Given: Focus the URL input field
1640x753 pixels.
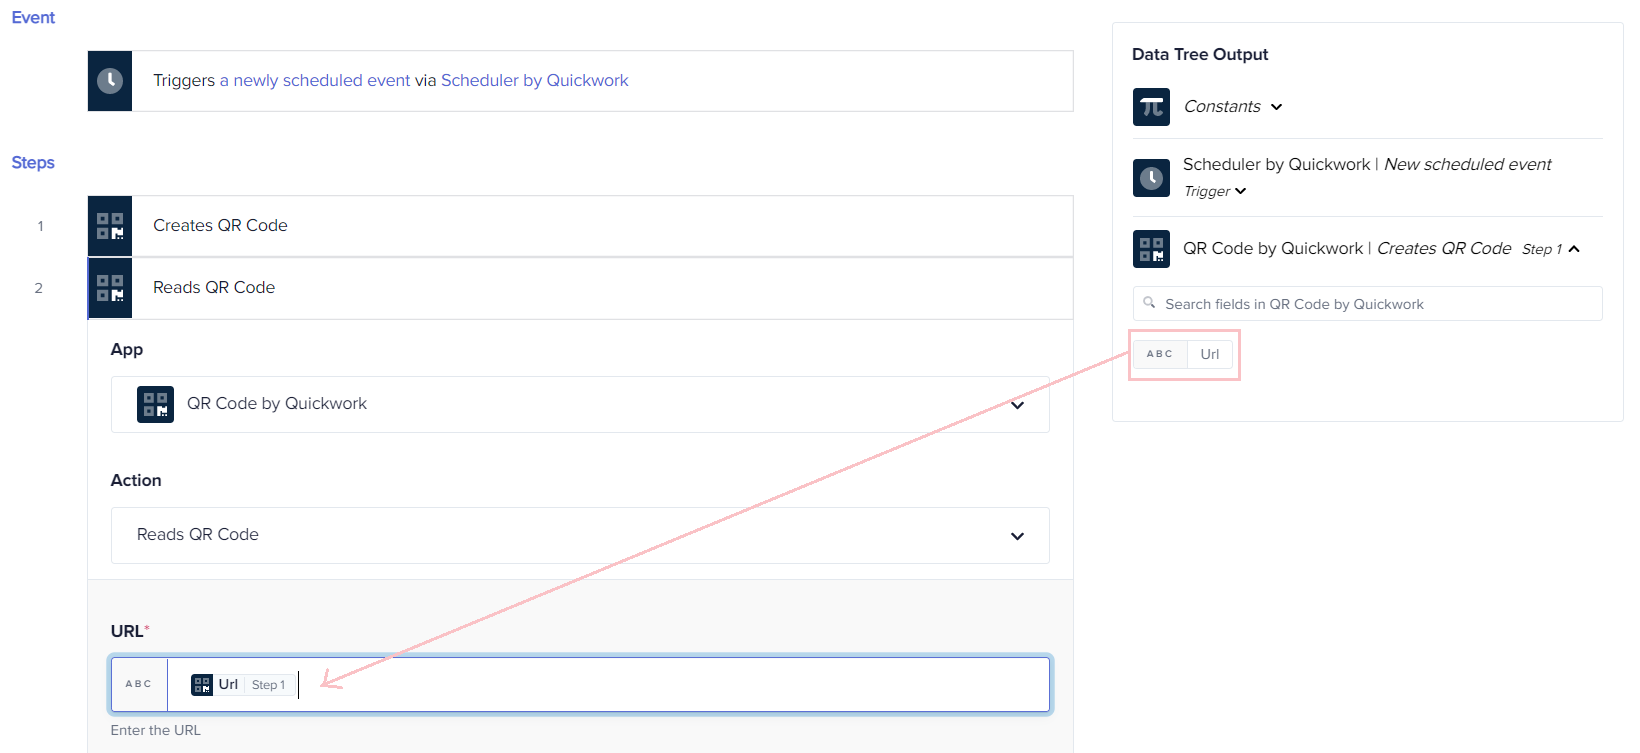Looking at the screenshot, I should 580,684.
